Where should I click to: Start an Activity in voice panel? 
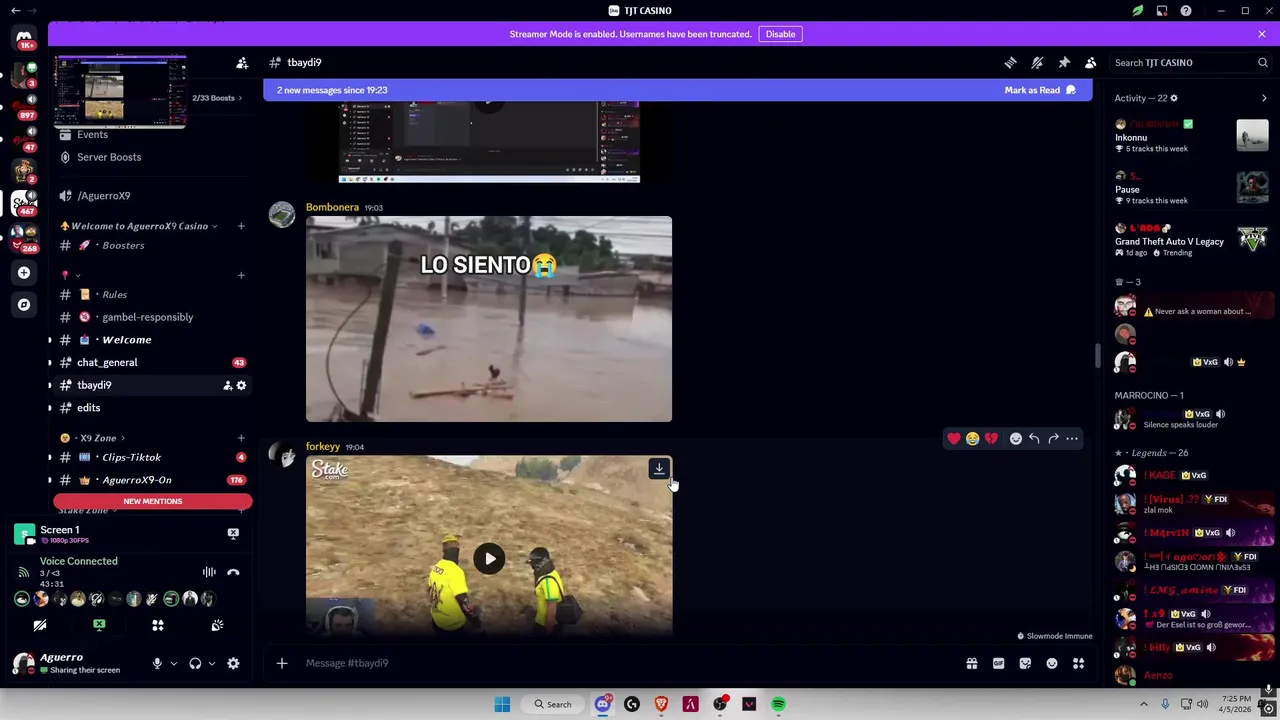(x=158, y=625)
